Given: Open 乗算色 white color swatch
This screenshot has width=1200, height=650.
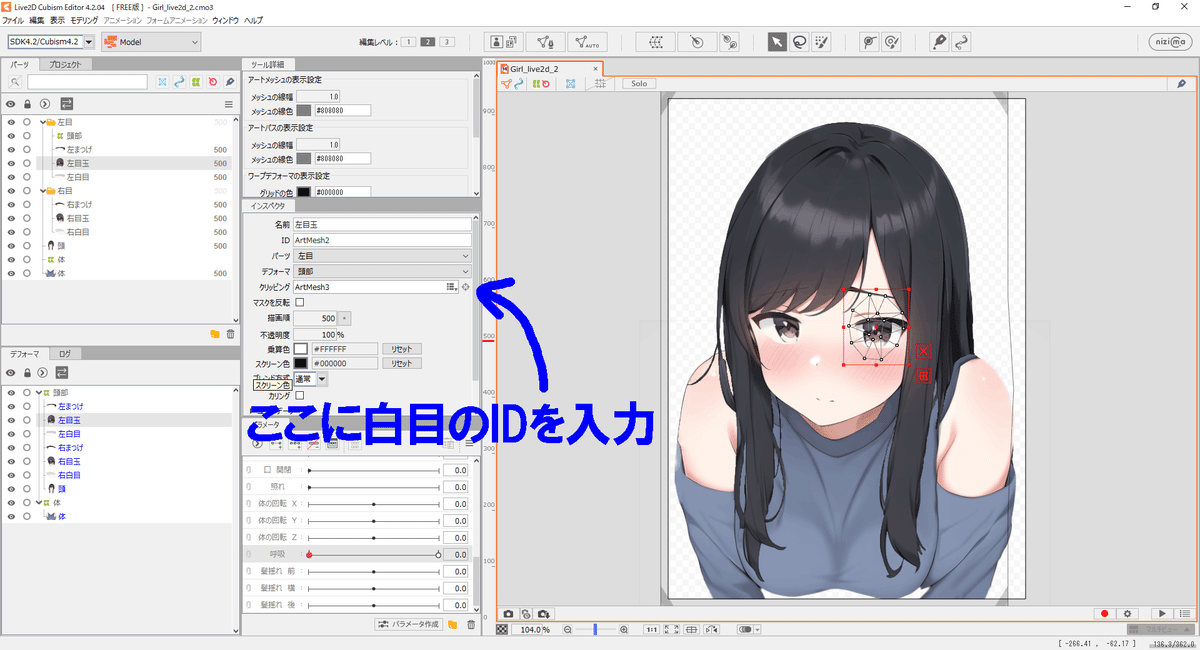Looking at the screenshot, I should 301,349.
